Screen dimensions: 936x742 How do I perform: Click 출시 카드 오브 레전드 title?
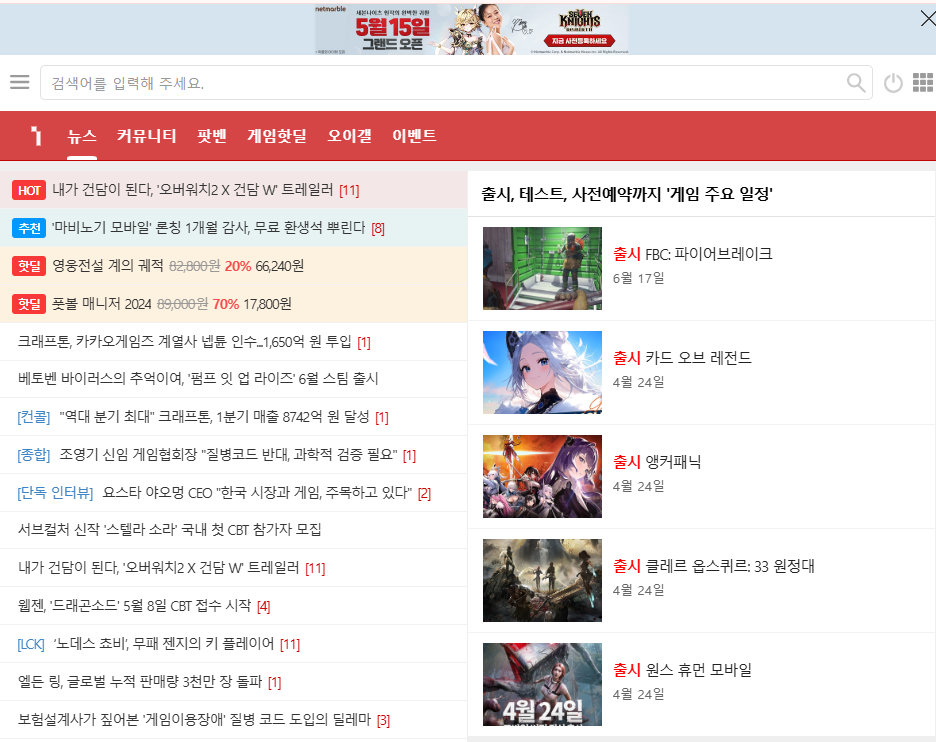pos(682,358)
